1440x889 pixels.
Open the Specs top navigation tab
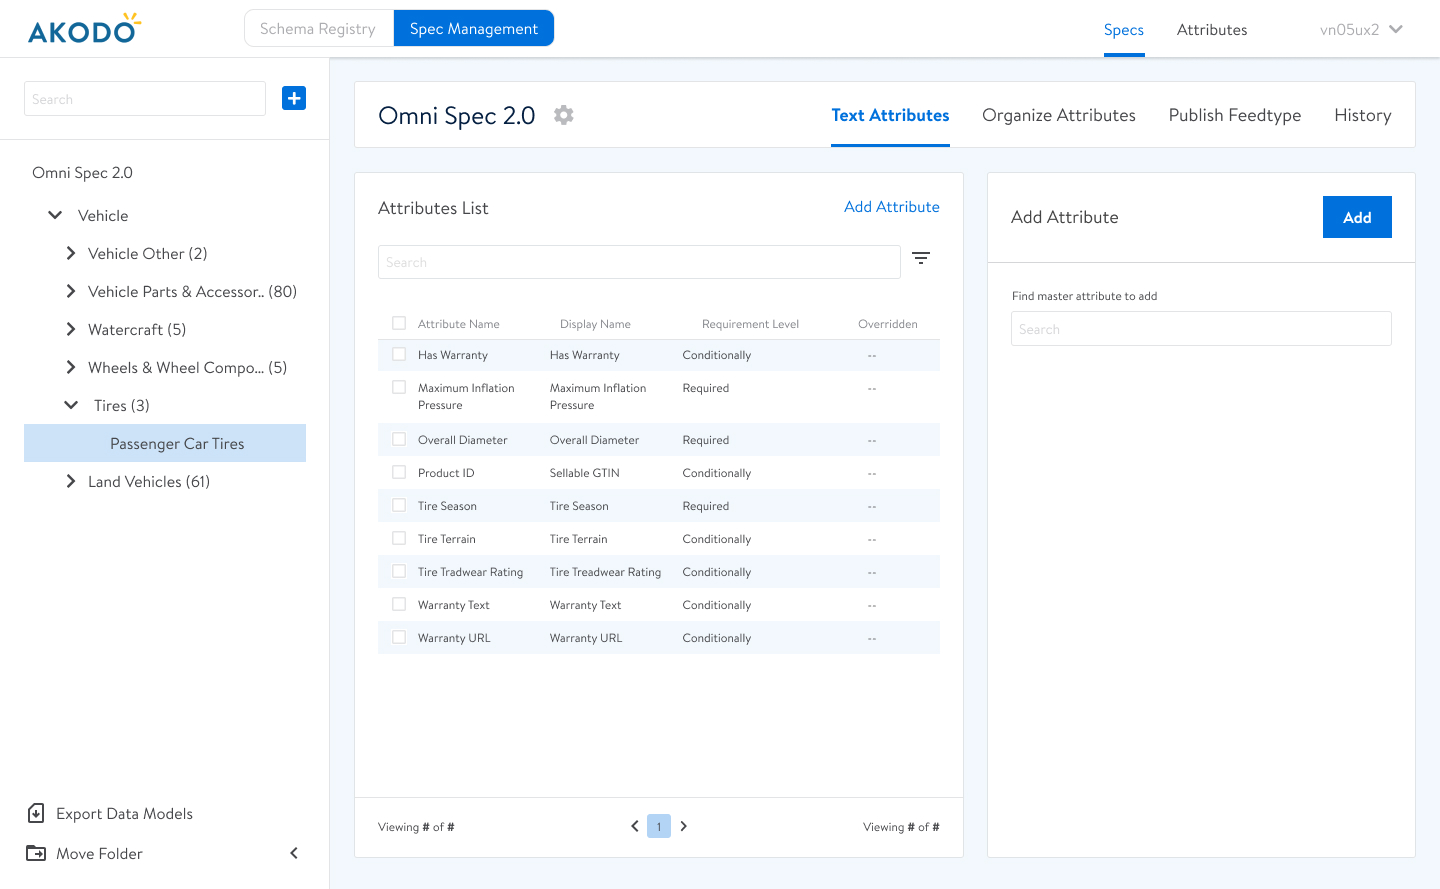coord(1124,30)
